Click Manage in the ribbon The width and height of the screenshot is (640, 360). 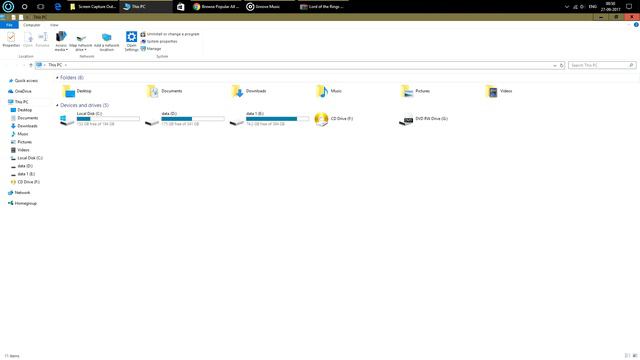(151, 49)
